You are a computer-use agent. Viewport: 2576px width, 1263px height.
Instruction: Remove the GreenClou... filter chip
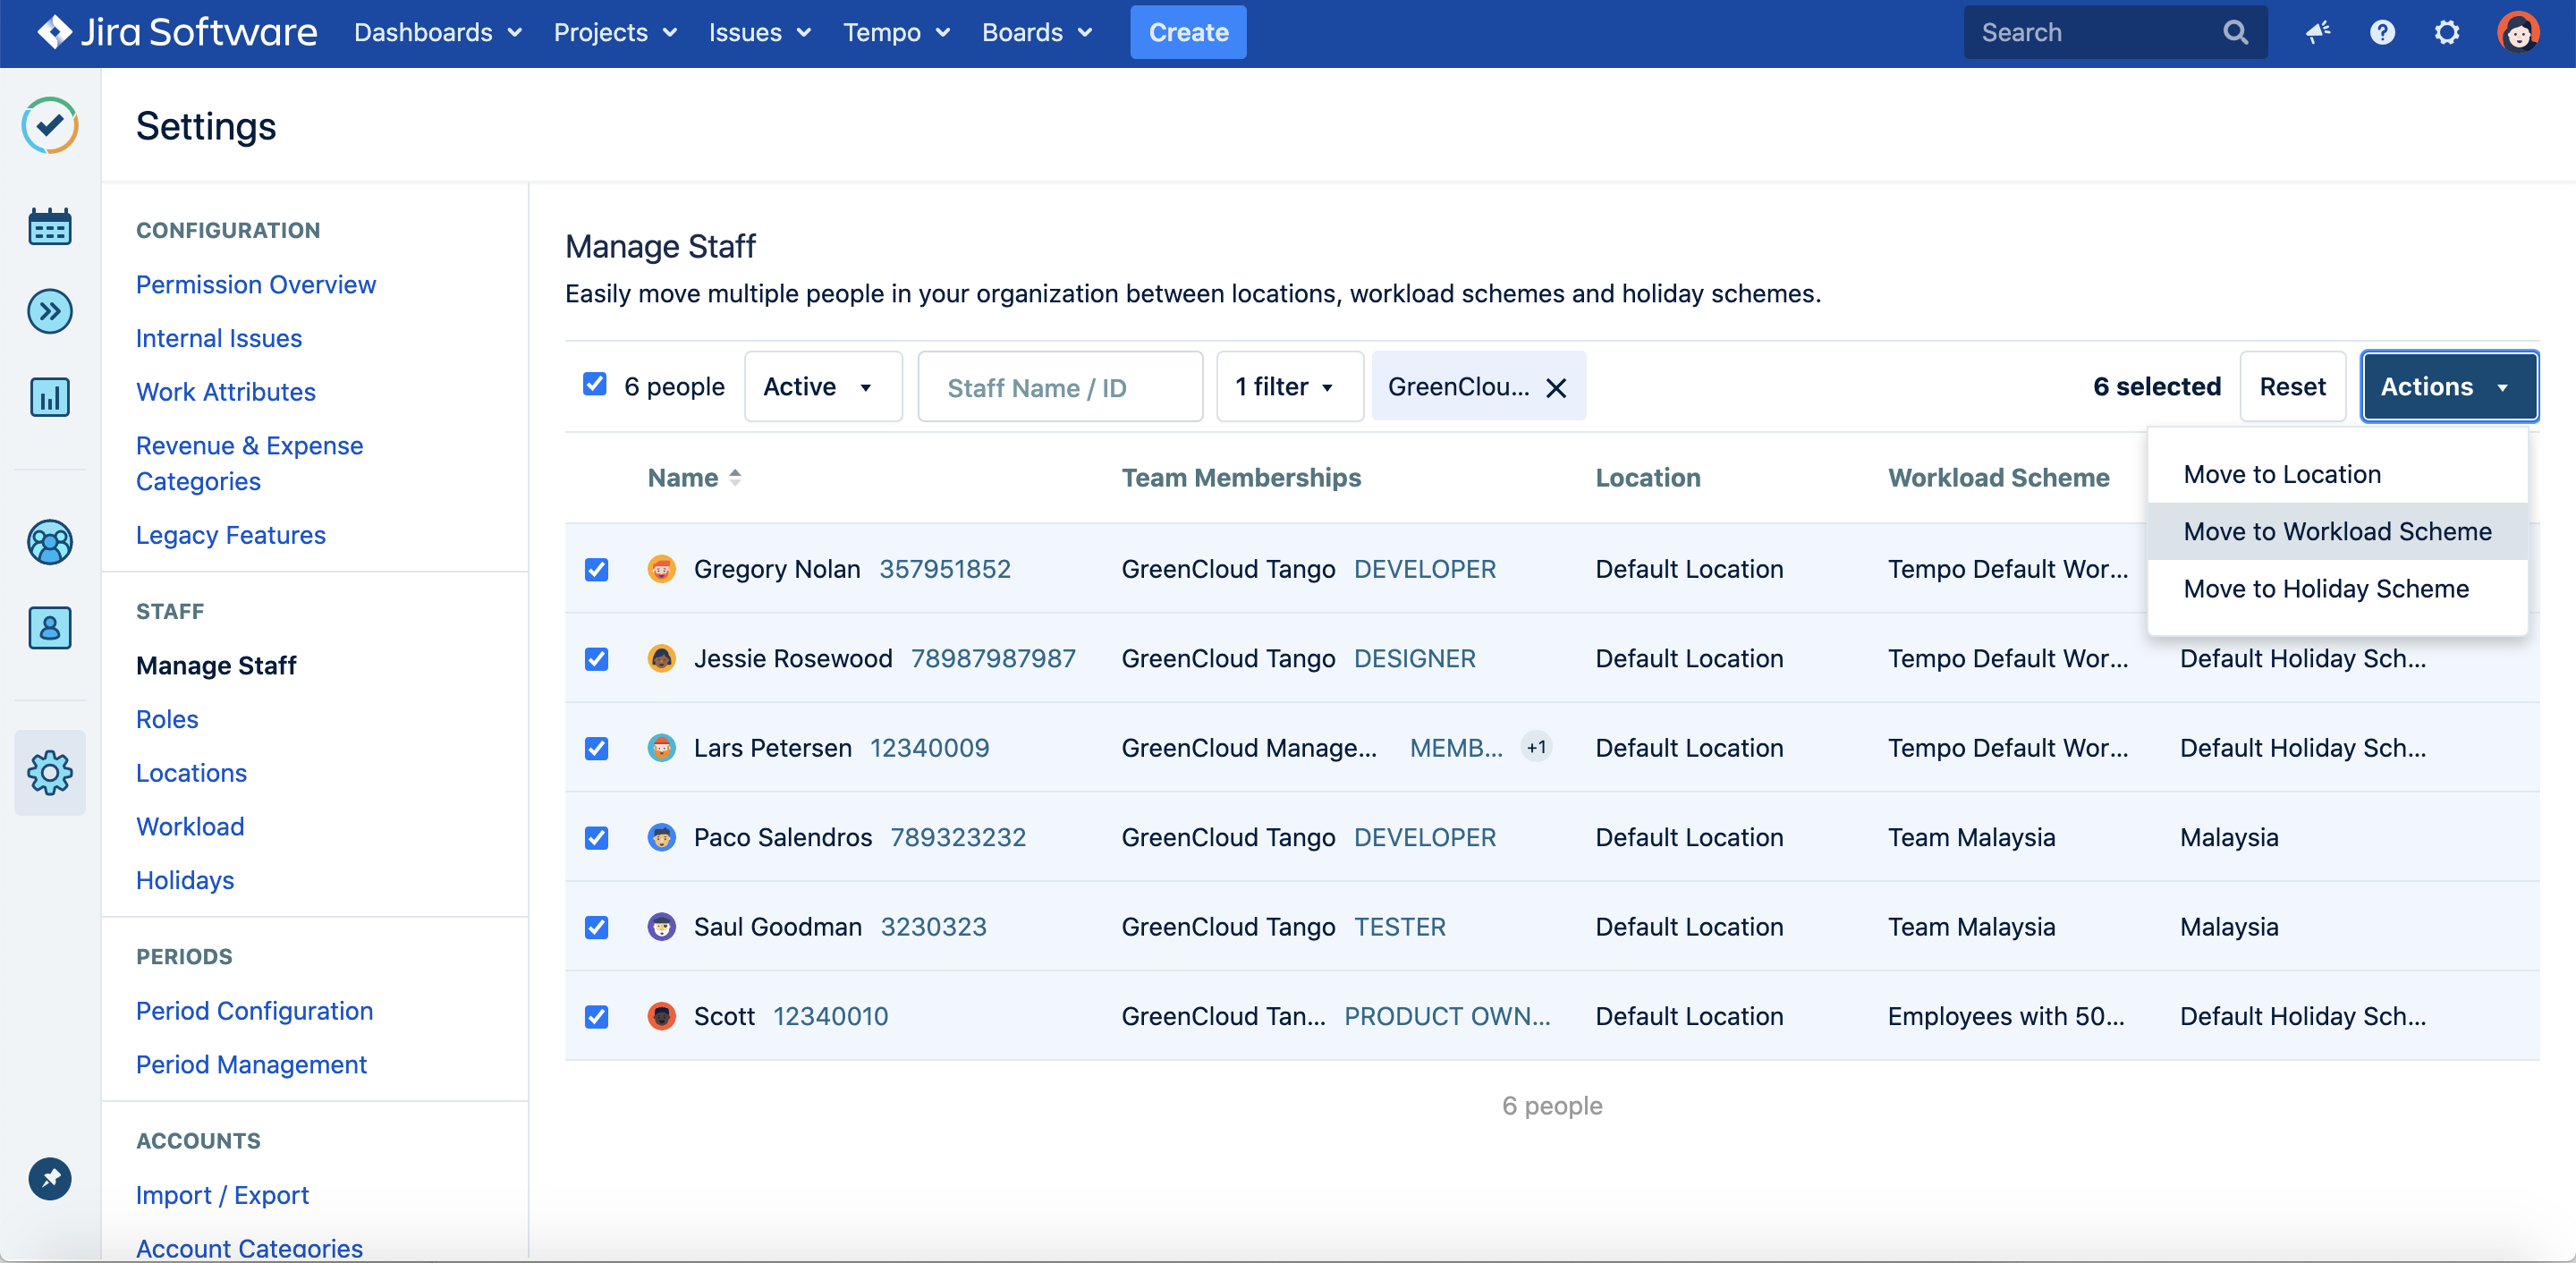pos(1555,388)
